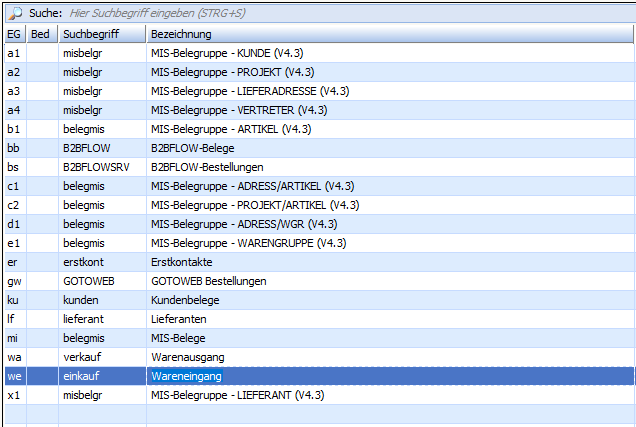
Task: Click search term erstkont
Action: pos(83,262)
